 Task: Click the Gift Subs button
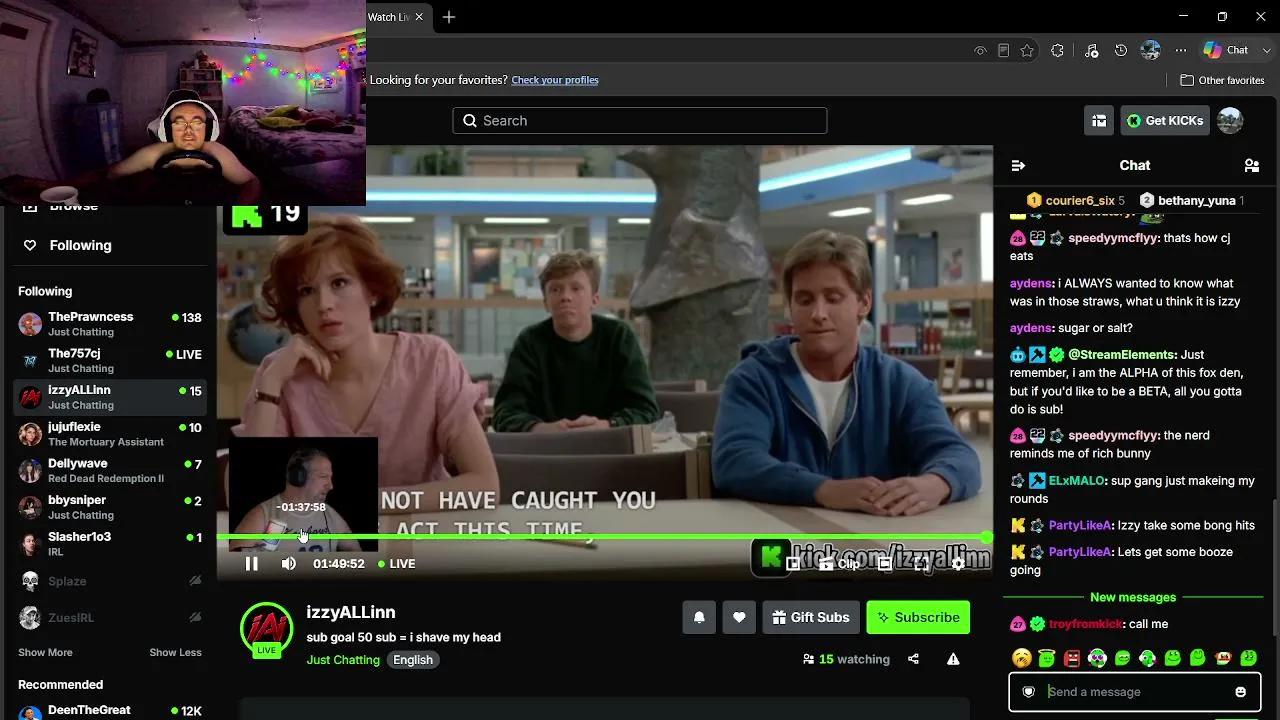pos(811,617)
